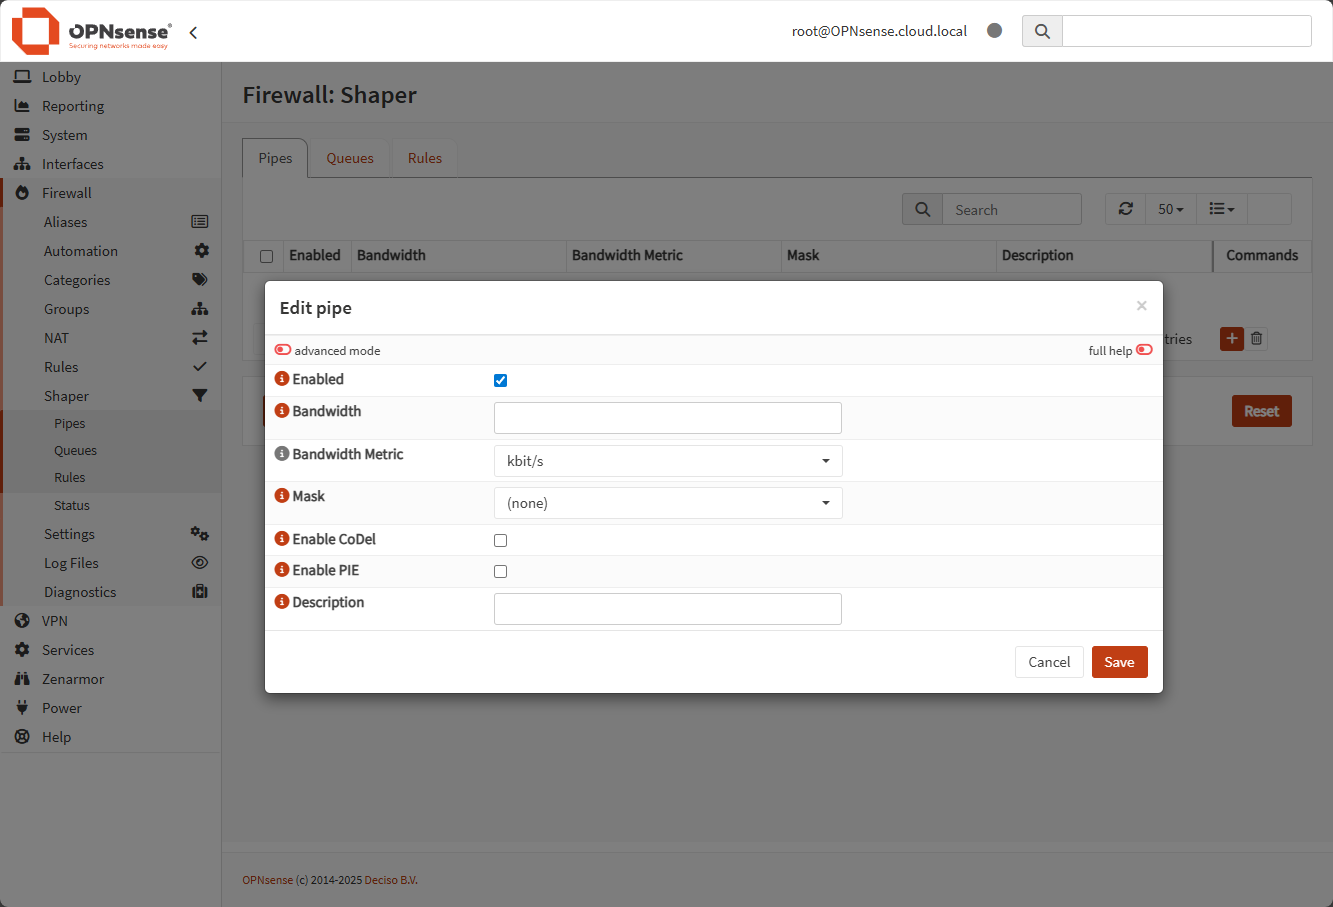Cancel the Edit pipe dialog
The width and height of the screenshot is (1333, 907).
click(x=1048, y=661)
